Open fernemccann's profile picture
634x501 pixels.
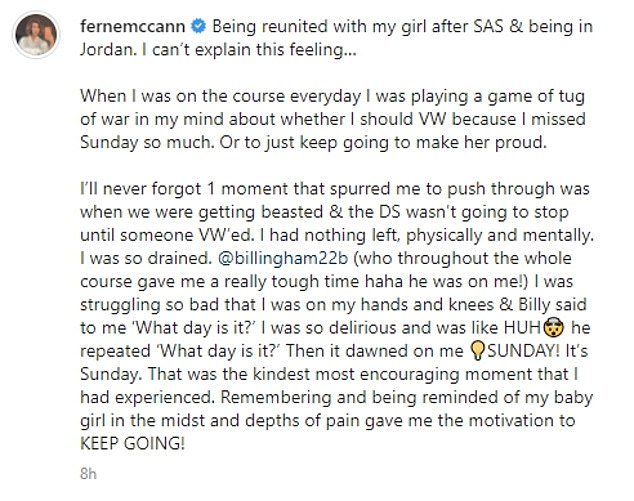click(36, 35)
